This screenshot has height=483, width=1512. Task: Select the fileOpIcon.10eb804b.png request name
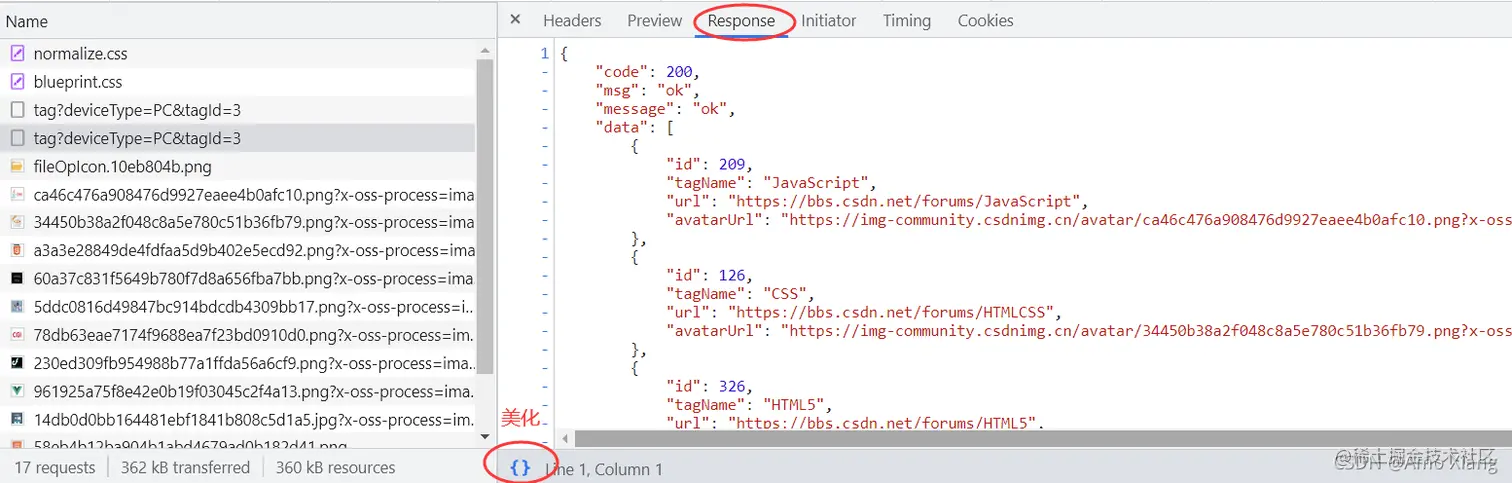click(x=123, y=166)
